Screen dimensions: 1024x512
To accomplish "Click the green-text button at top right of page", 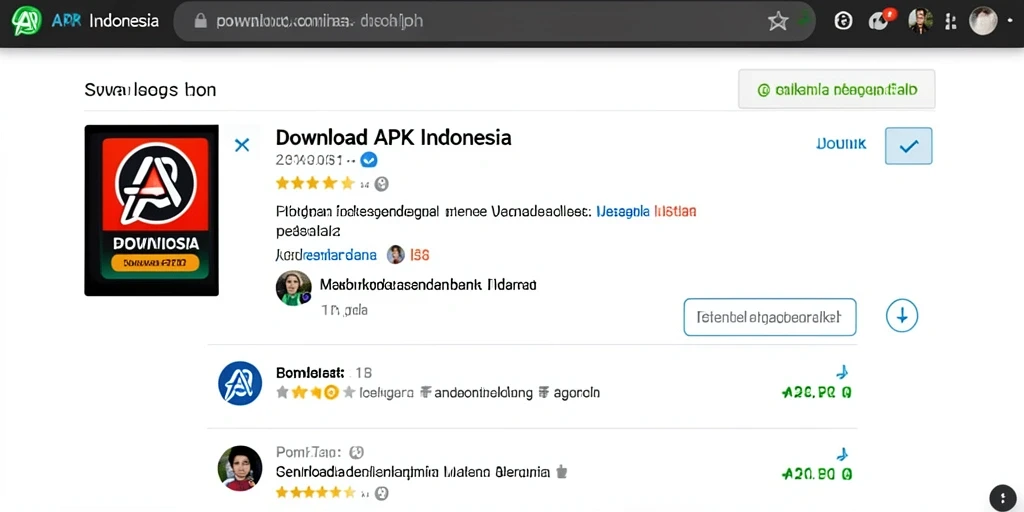I will 837,89.
